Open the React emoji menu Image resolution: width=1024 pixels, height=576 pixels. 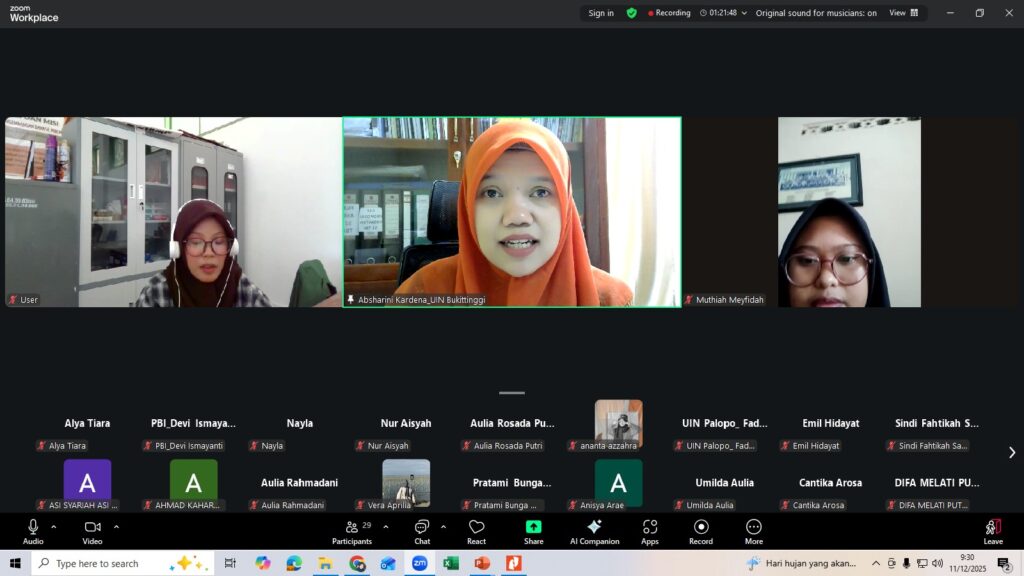tap(476, 531)
